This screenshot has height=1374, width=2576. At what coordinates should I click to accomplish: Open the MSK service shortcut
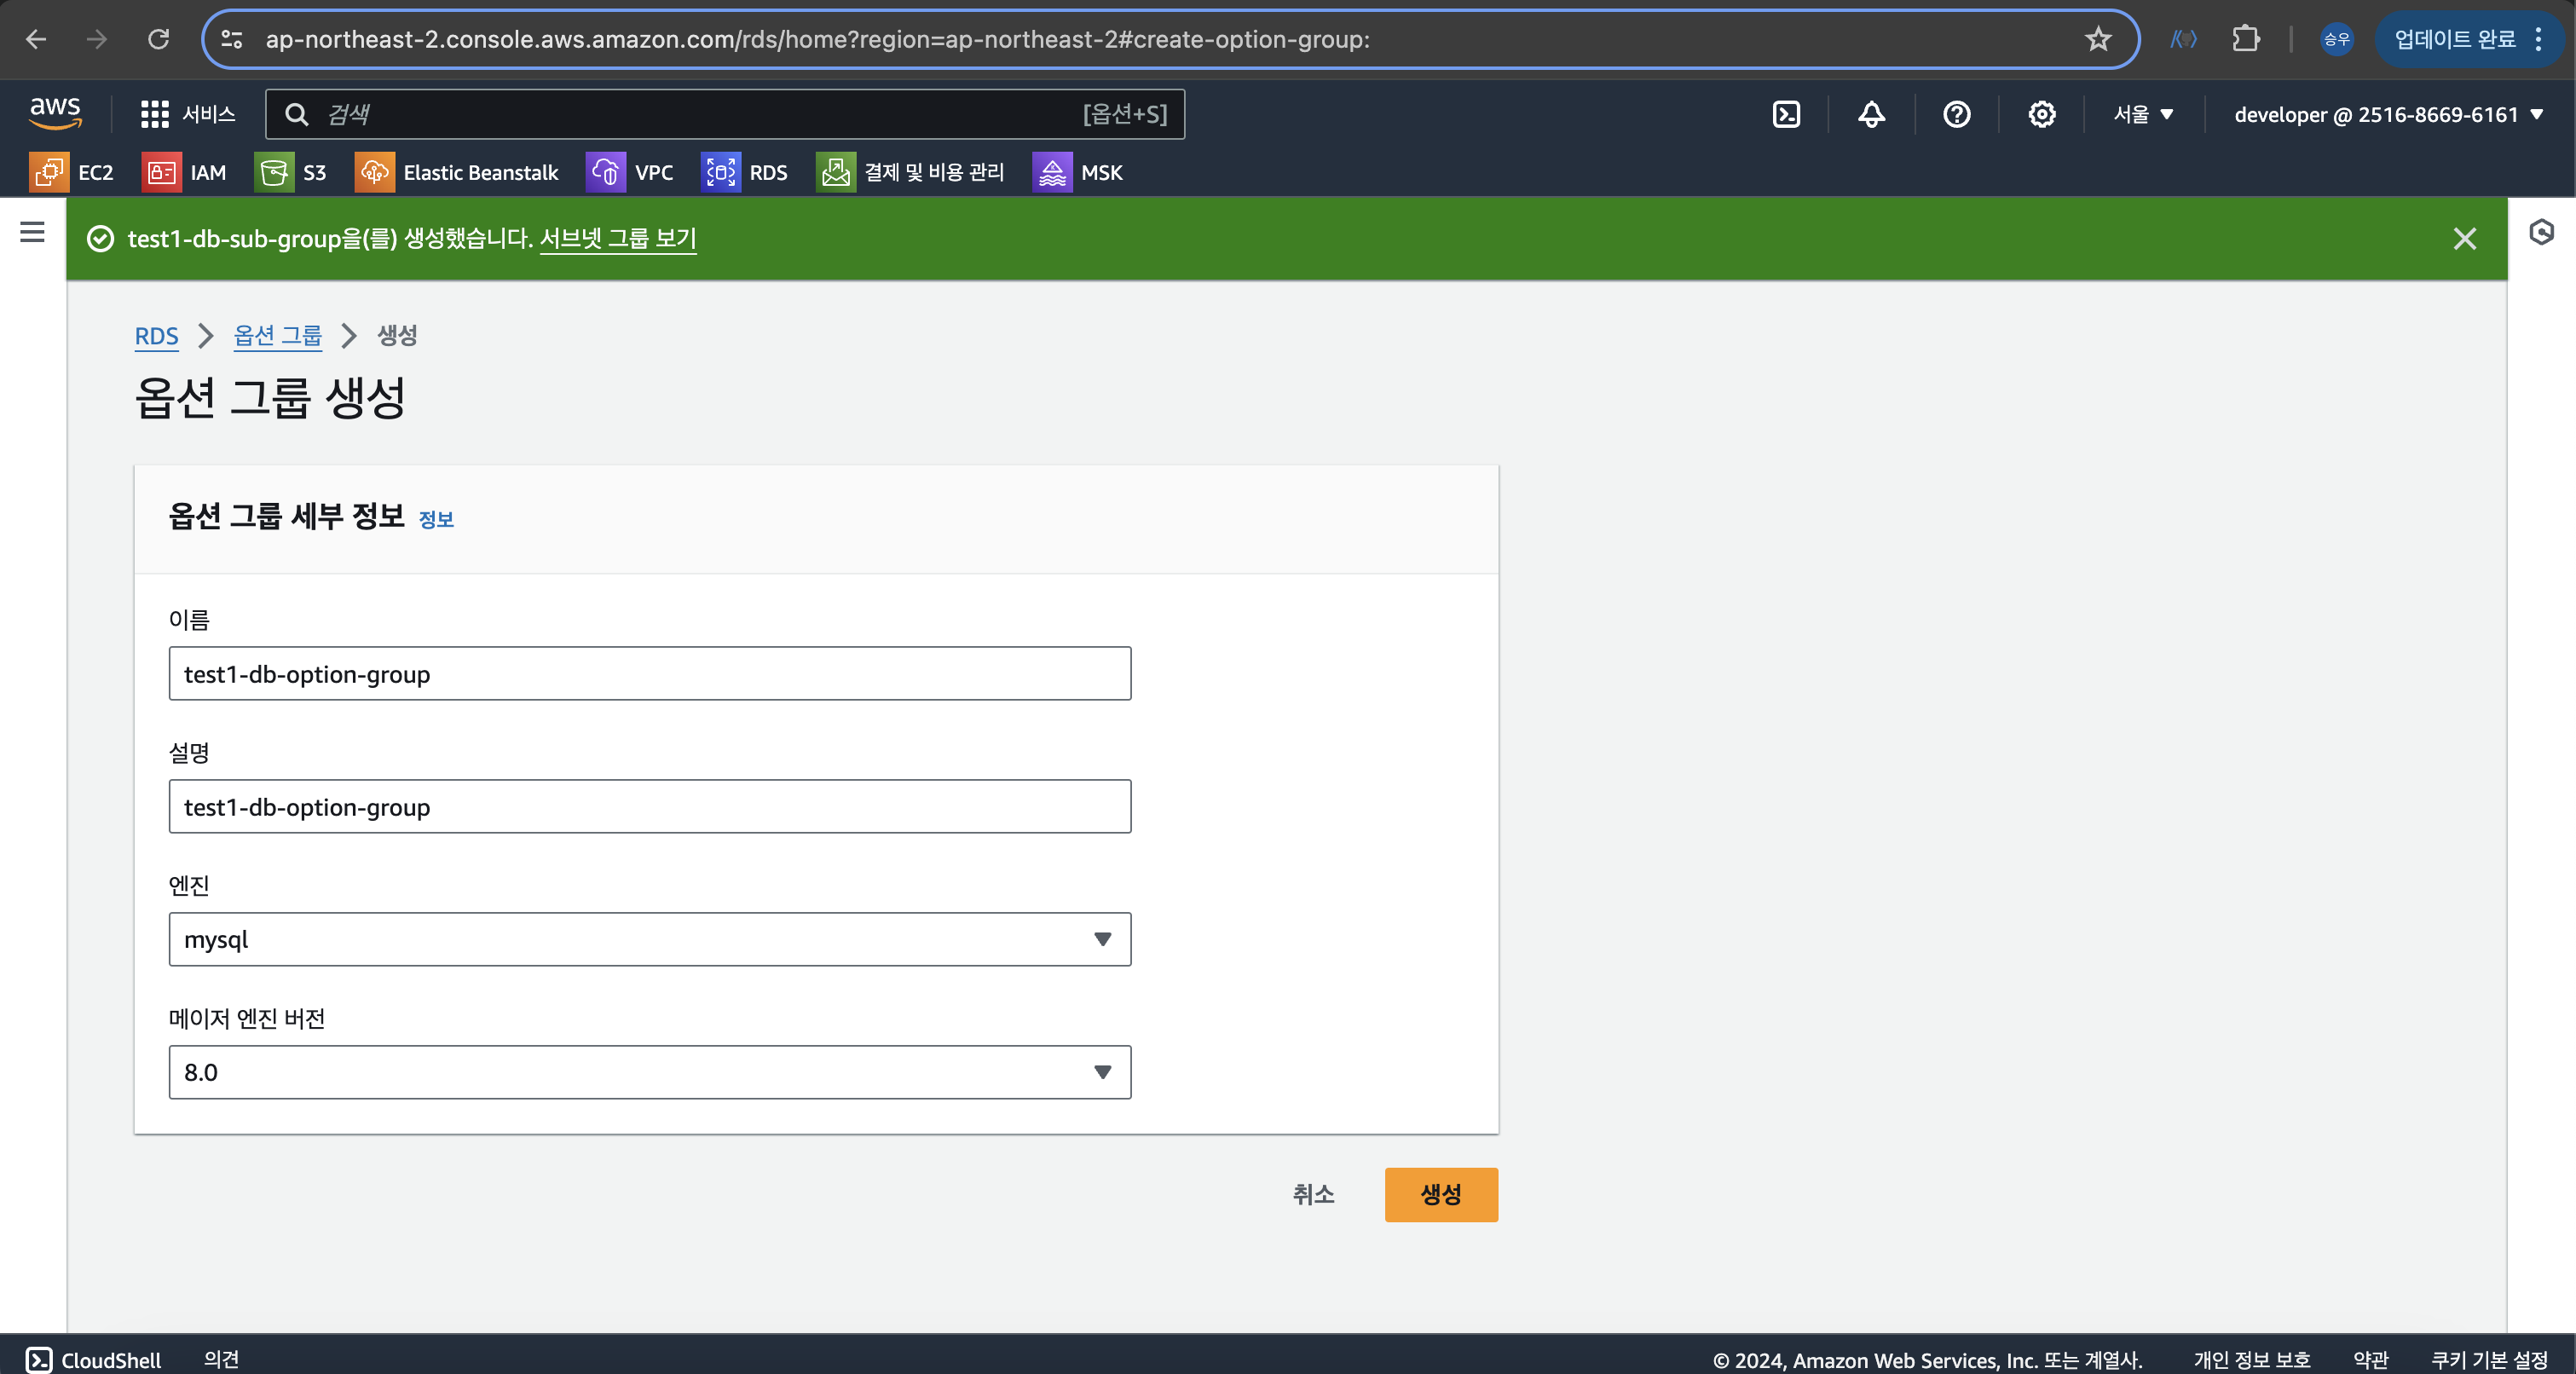[x=1078, y=172]
